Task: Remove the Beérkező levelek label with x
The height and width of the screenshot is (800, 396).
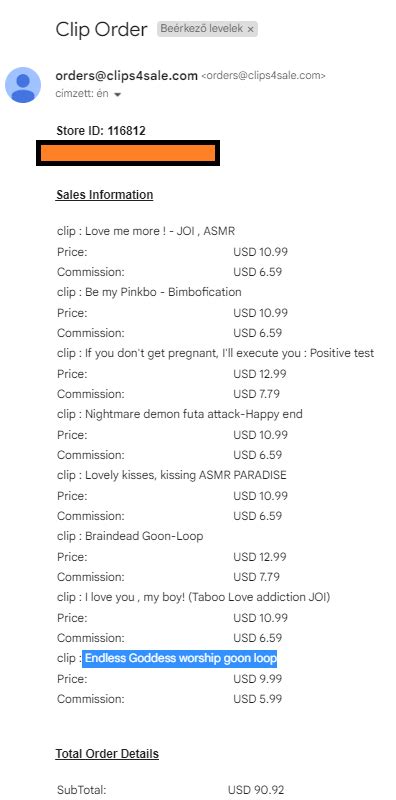Action: 250,30
